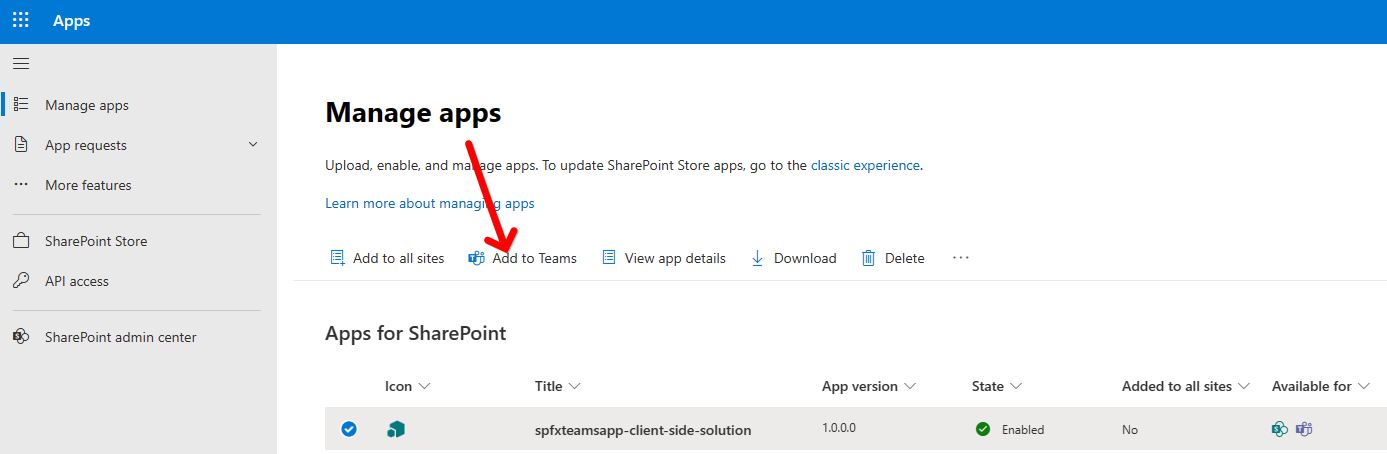Open the toolbar overflow ellipsis menu
1387x454 pixels.
pyautogui.click(x=961, y=258)
